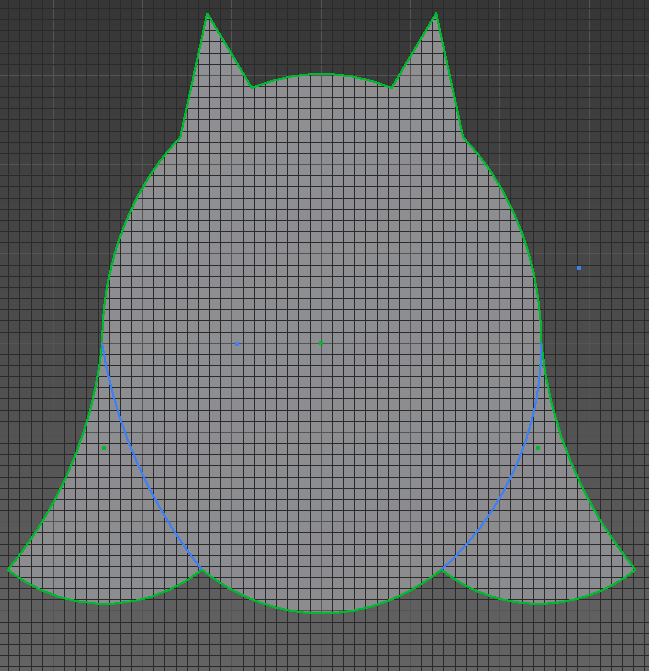Pick the outer bottom corner vertex of left wing
This screenshot has width=649, height=671.
coord(9,570)
